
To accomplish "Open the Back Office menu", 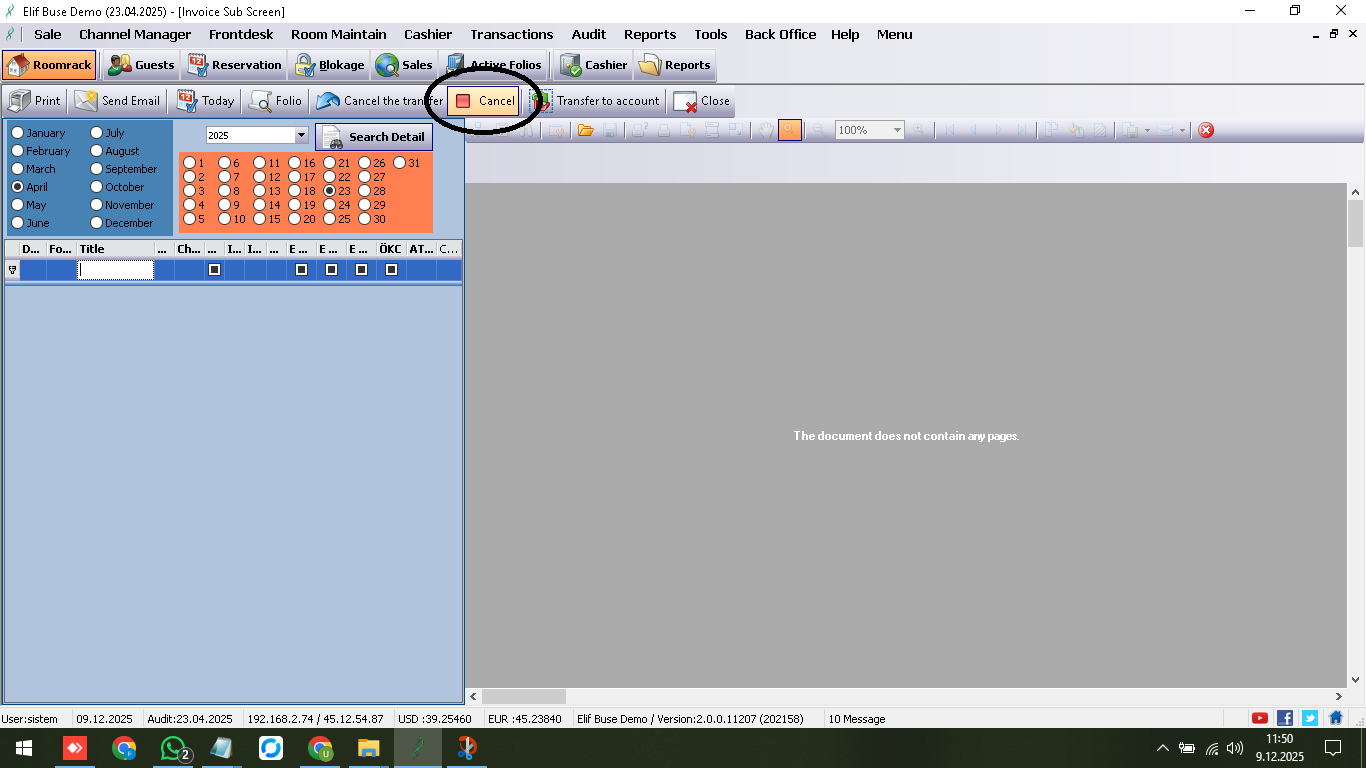I will [780, 34].
